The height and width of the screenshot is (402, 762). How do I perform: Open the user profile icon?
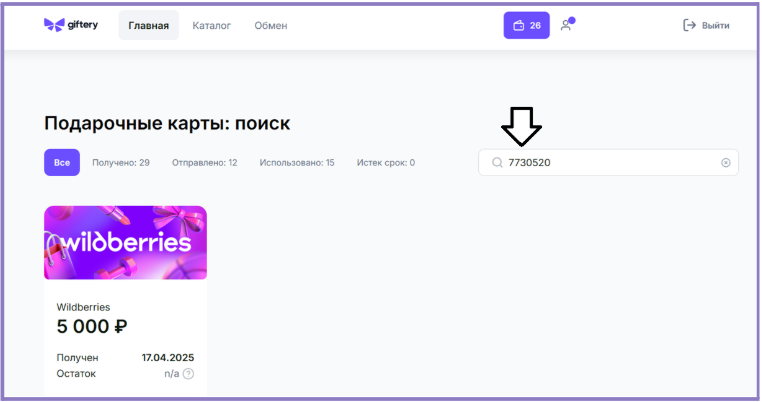click(567, 24)
